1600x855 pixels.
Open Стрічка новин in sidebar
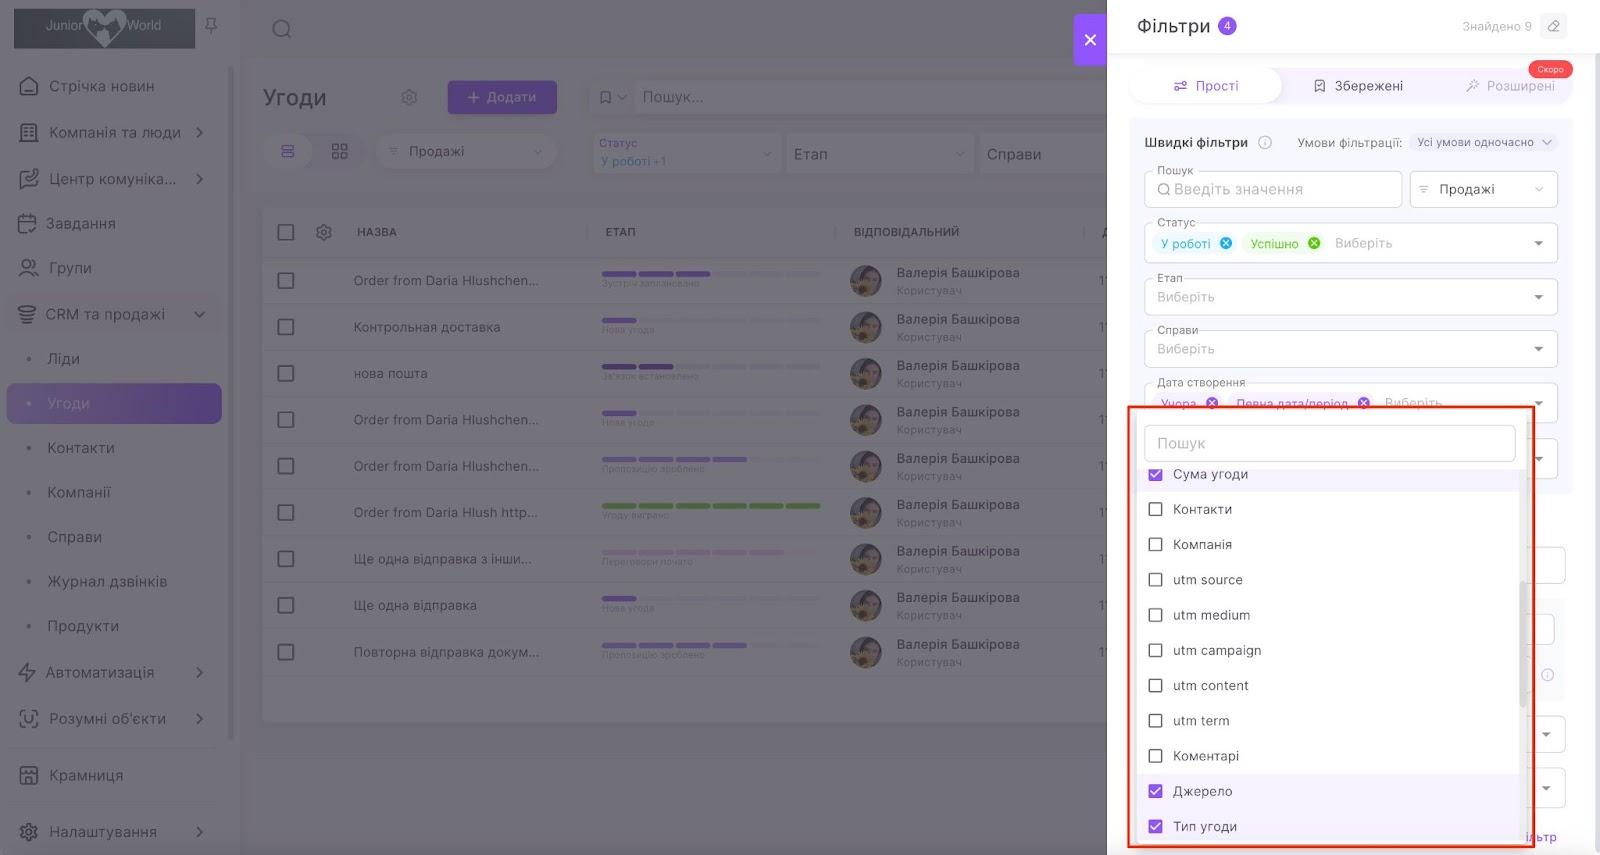(x=101, y=86)
